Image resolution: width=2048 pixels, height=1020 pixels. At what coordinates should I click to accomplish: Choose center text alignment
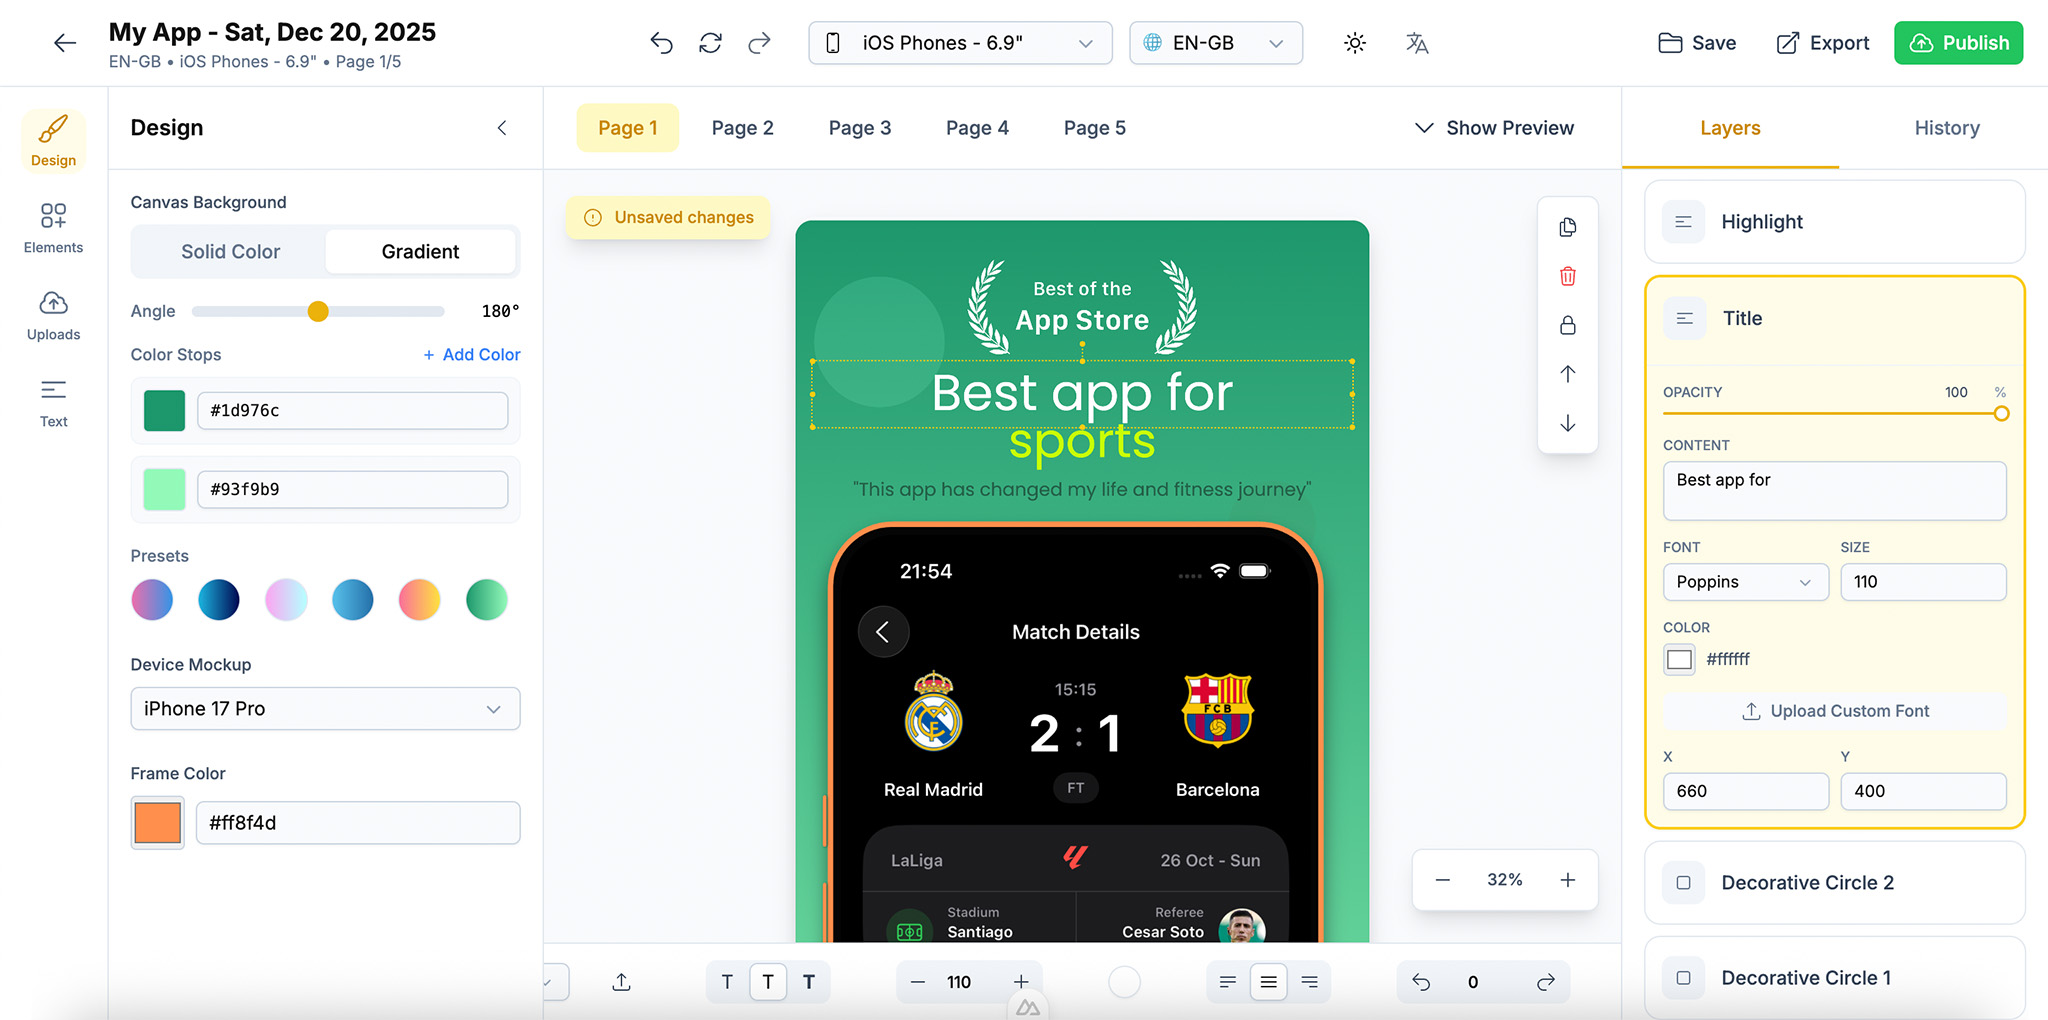1268,982
